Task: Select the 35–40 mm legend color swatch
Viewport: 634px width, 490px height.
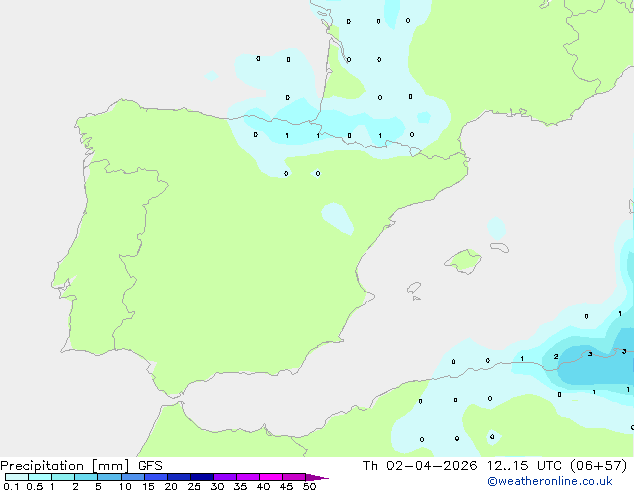Action: (x=248, y=477)
